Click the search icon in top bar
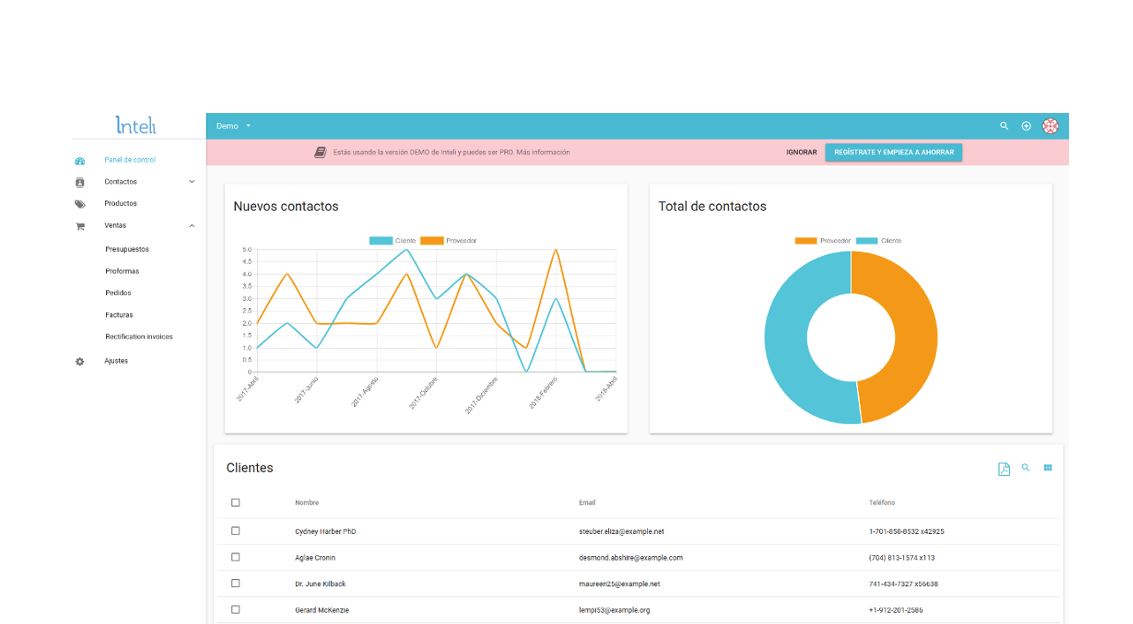1133x624 pixels. point(1004,126)
